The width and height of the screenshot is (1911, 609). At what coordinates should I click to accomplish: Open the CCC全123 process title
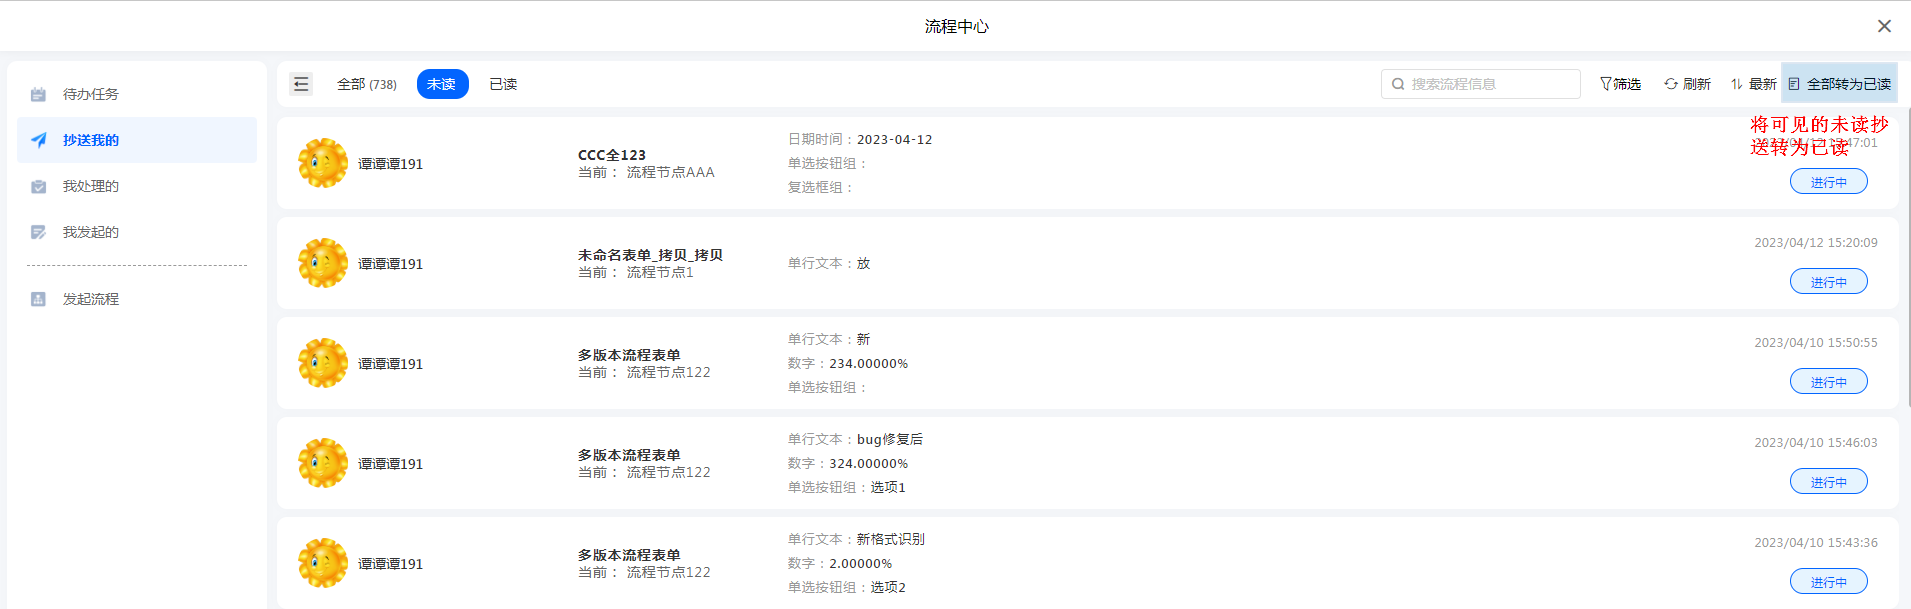[612, 155]
